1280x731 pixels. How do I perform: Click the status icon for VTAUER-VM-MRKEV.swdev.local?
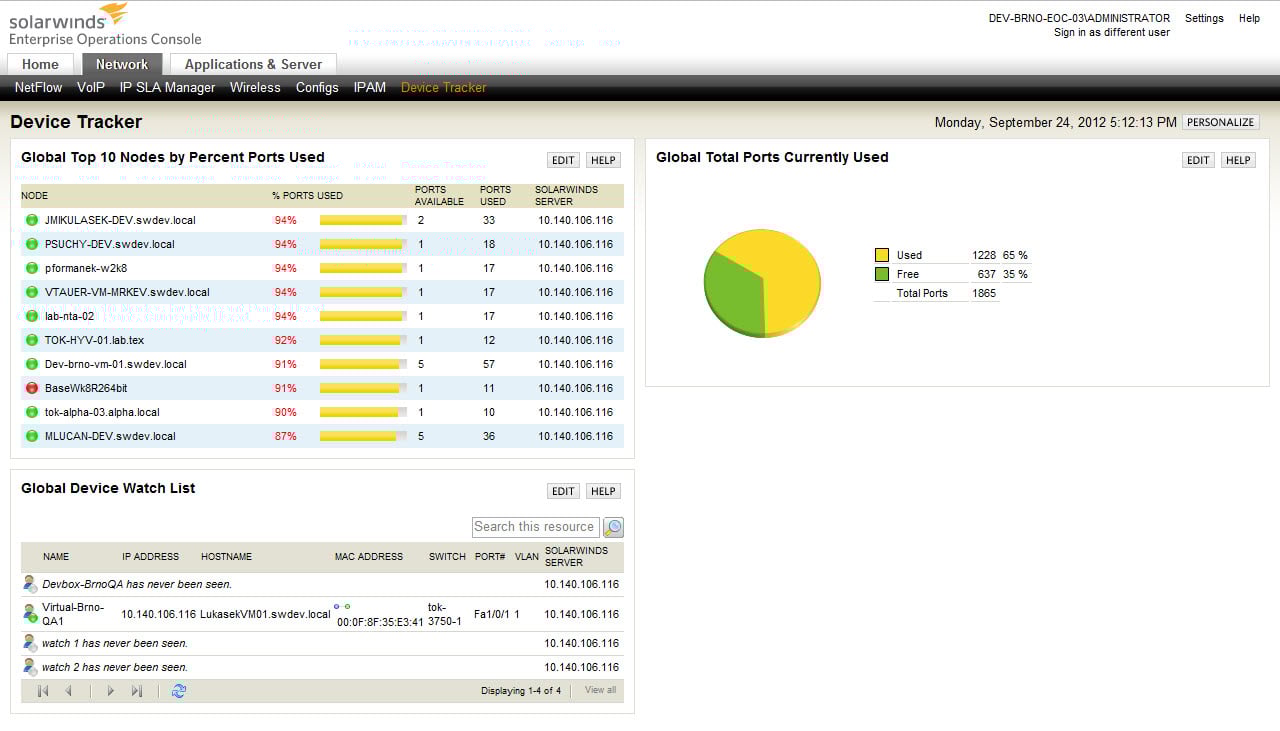(32, 292)
